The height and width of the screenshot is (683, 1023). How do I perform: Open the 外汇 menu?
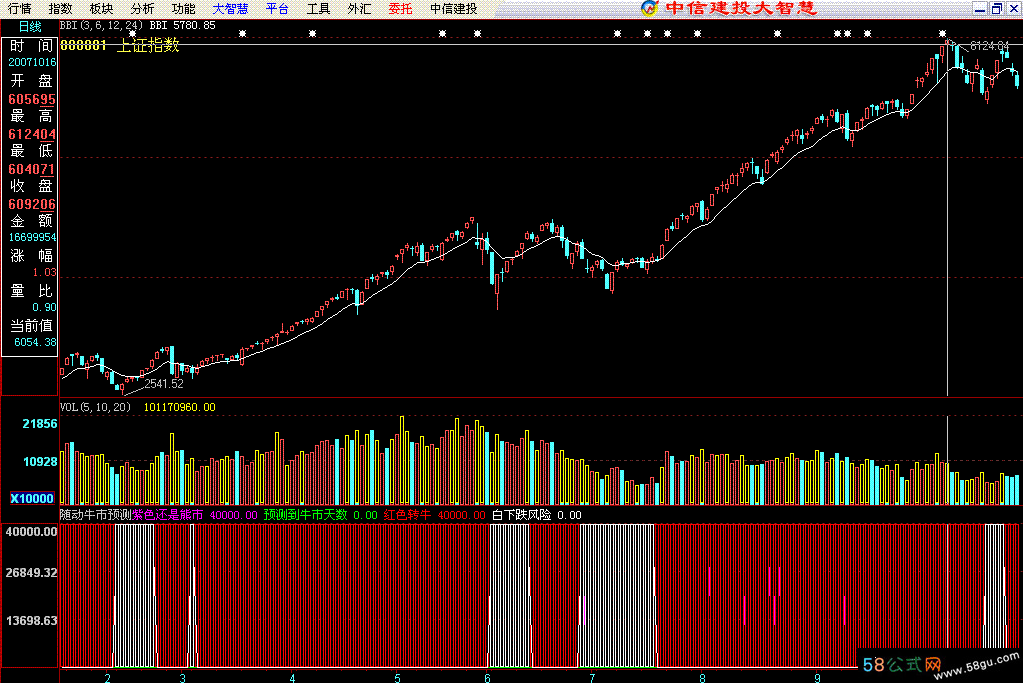click(359, 8)
